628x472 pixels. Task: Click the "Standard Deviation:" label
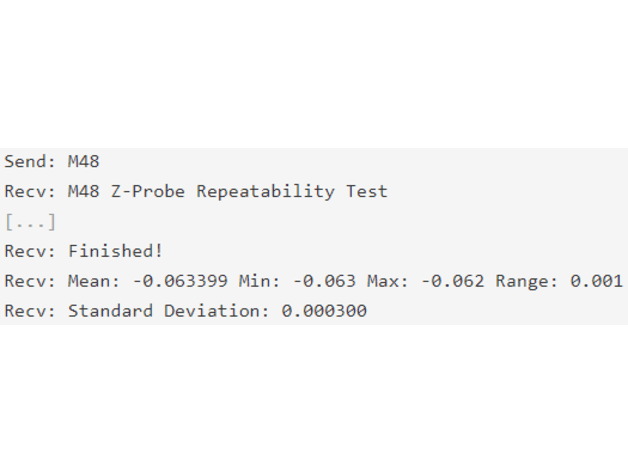[169, 311]
